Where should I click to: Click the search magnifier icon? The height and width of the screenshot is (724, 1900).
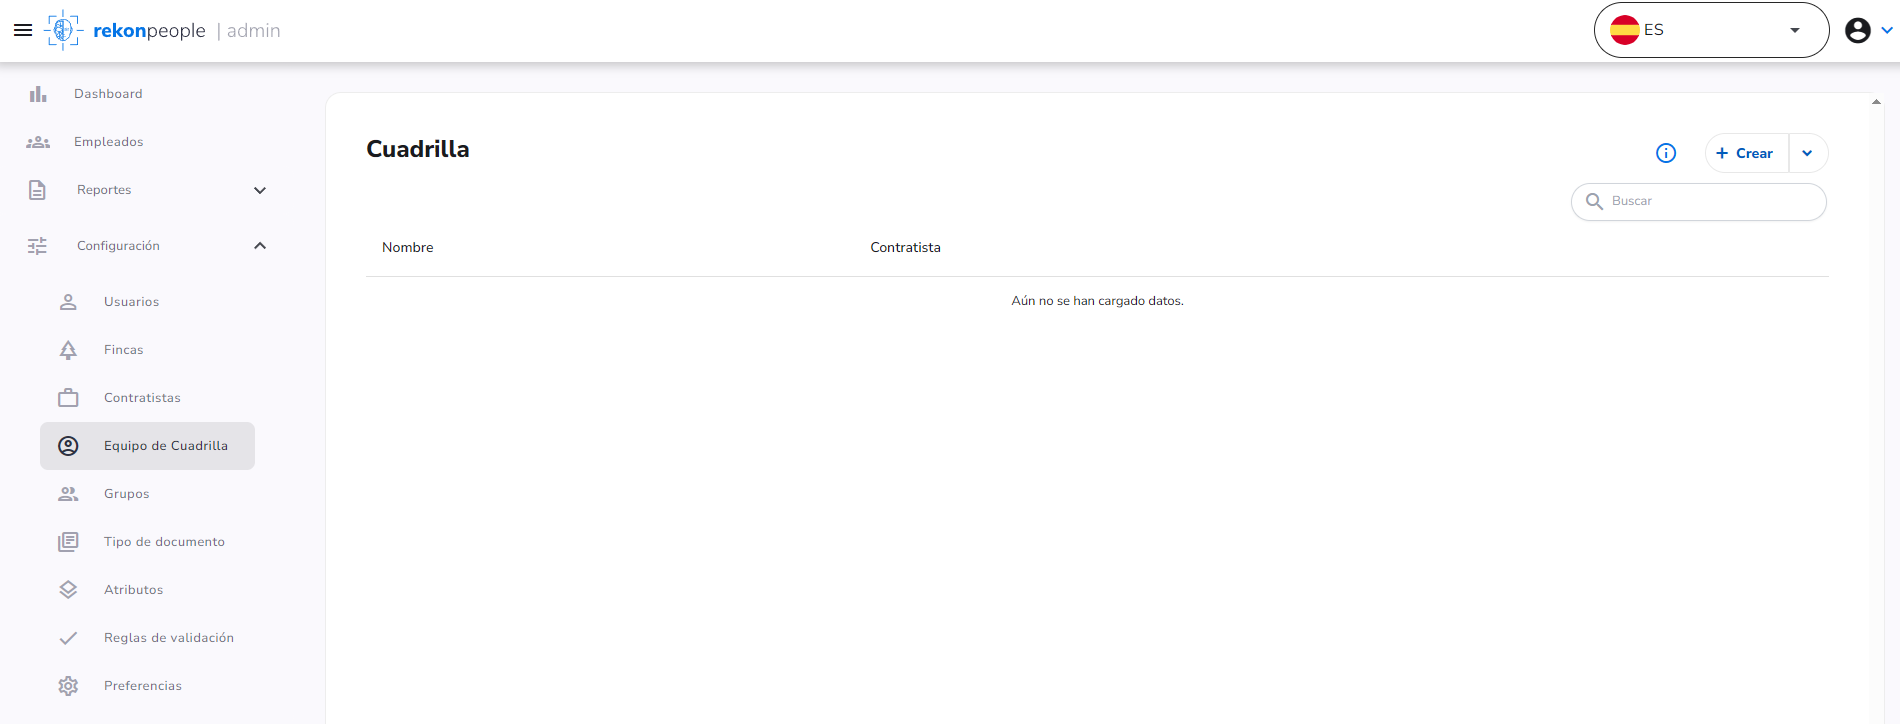coord(1595,202)
